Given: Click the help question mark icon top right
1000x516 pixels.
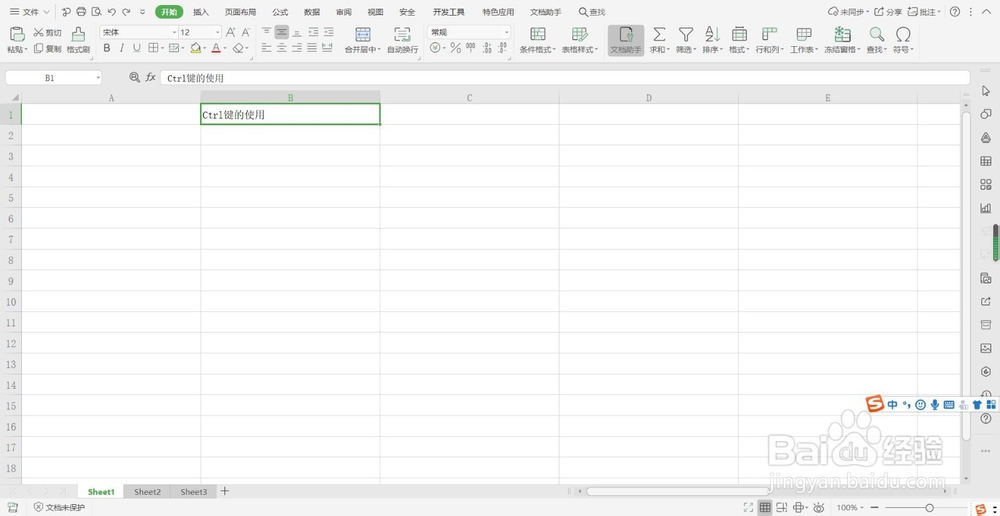Looking at the screenshot, I should click(955, 11).
